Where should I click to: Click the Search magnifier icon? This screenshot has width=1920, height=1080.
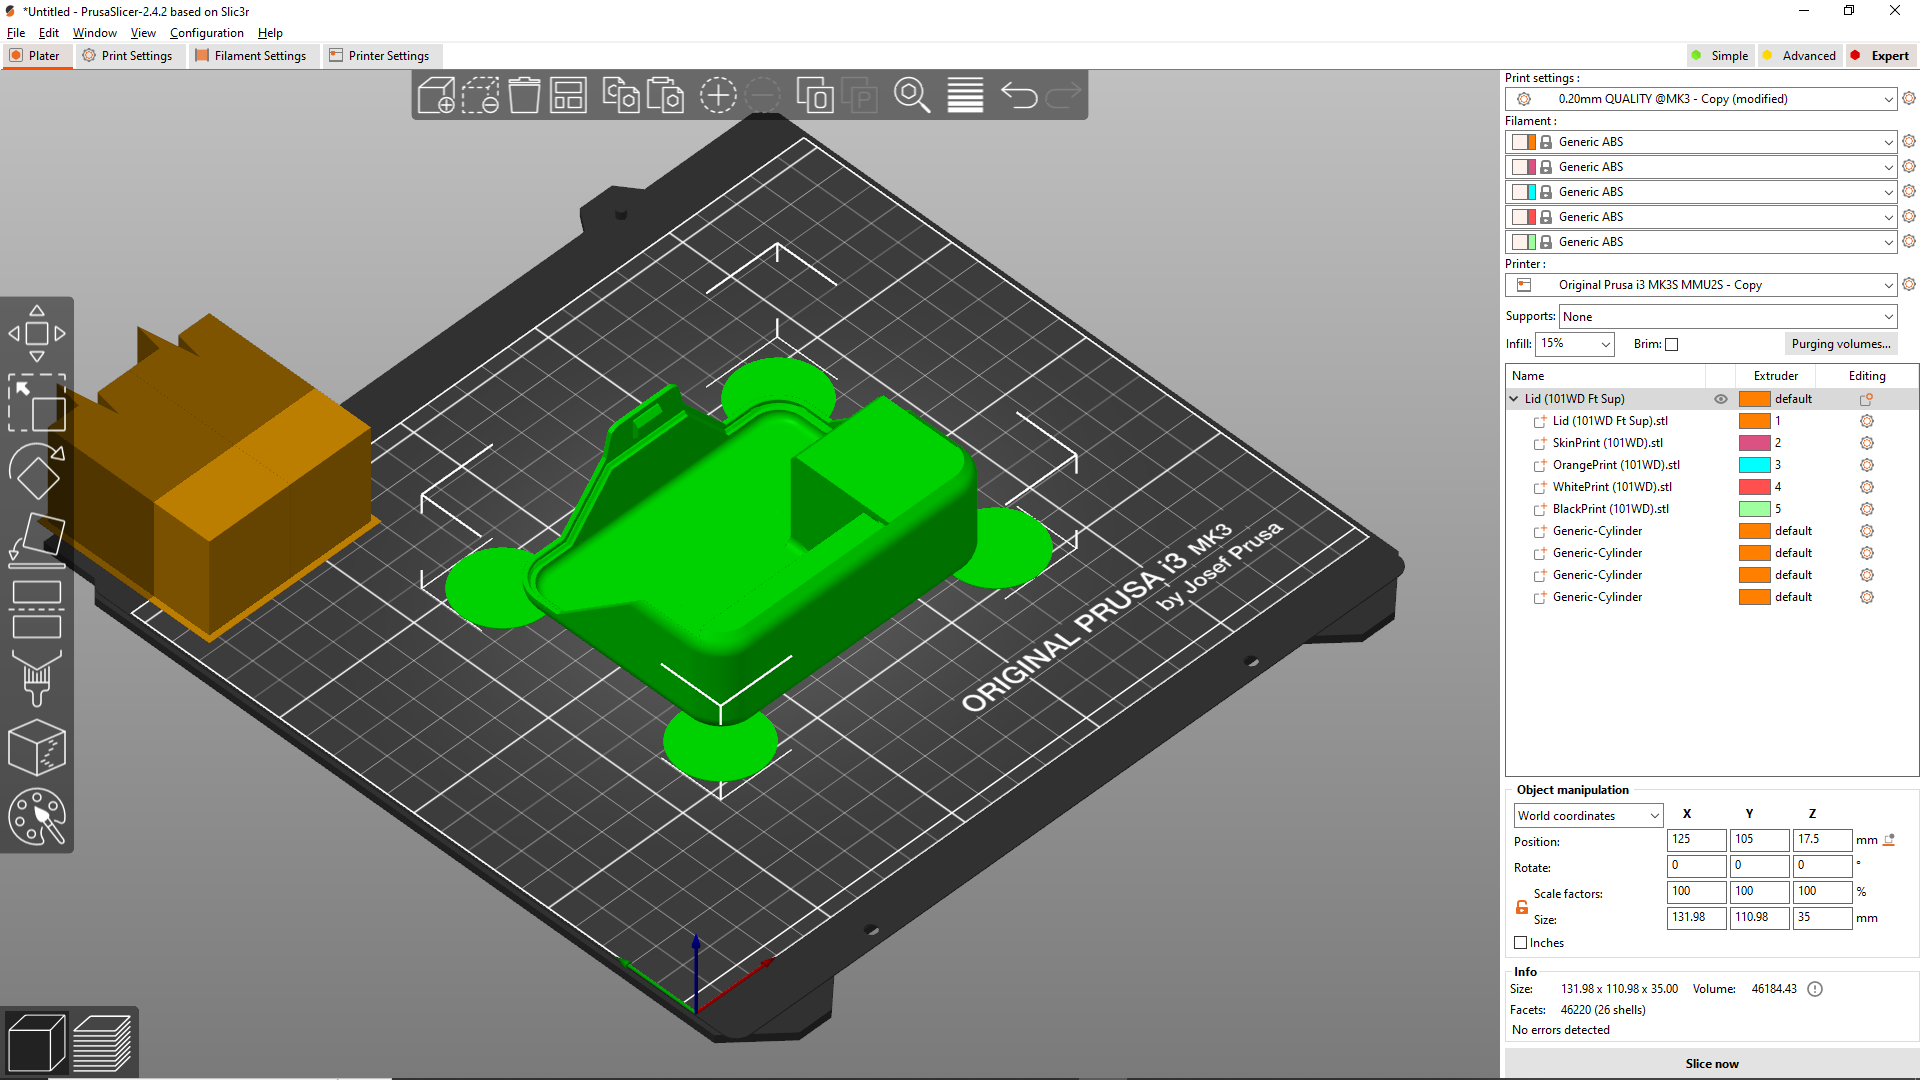click(x=911, y=96)
